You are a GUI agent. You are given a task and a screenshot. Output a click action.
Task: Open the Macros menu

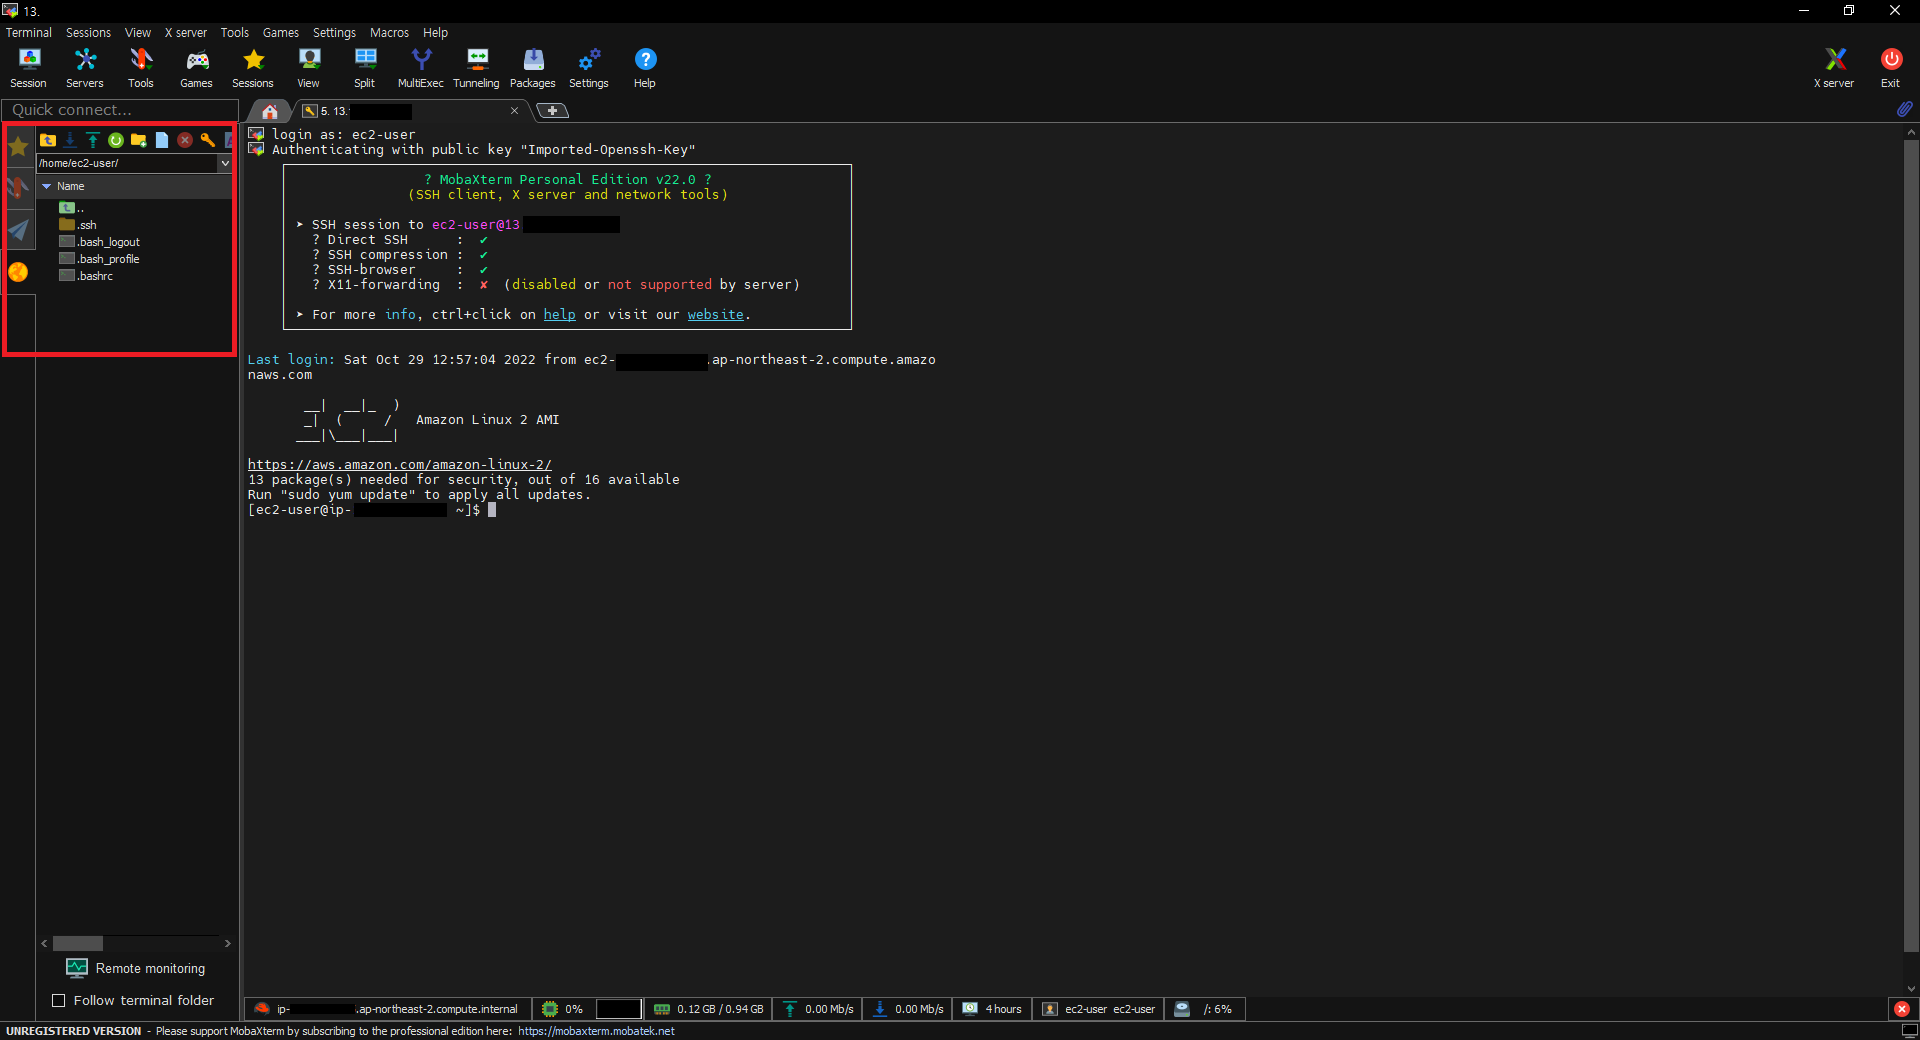point(389,32)
